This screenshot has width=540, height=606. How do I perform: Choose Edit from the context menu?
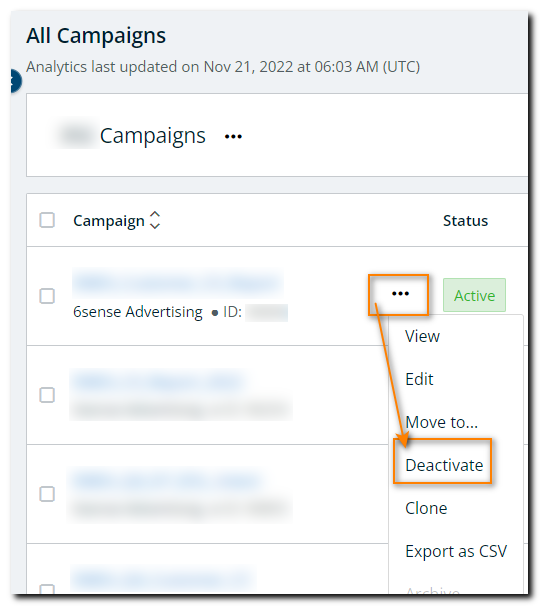[x=419, y=379]
